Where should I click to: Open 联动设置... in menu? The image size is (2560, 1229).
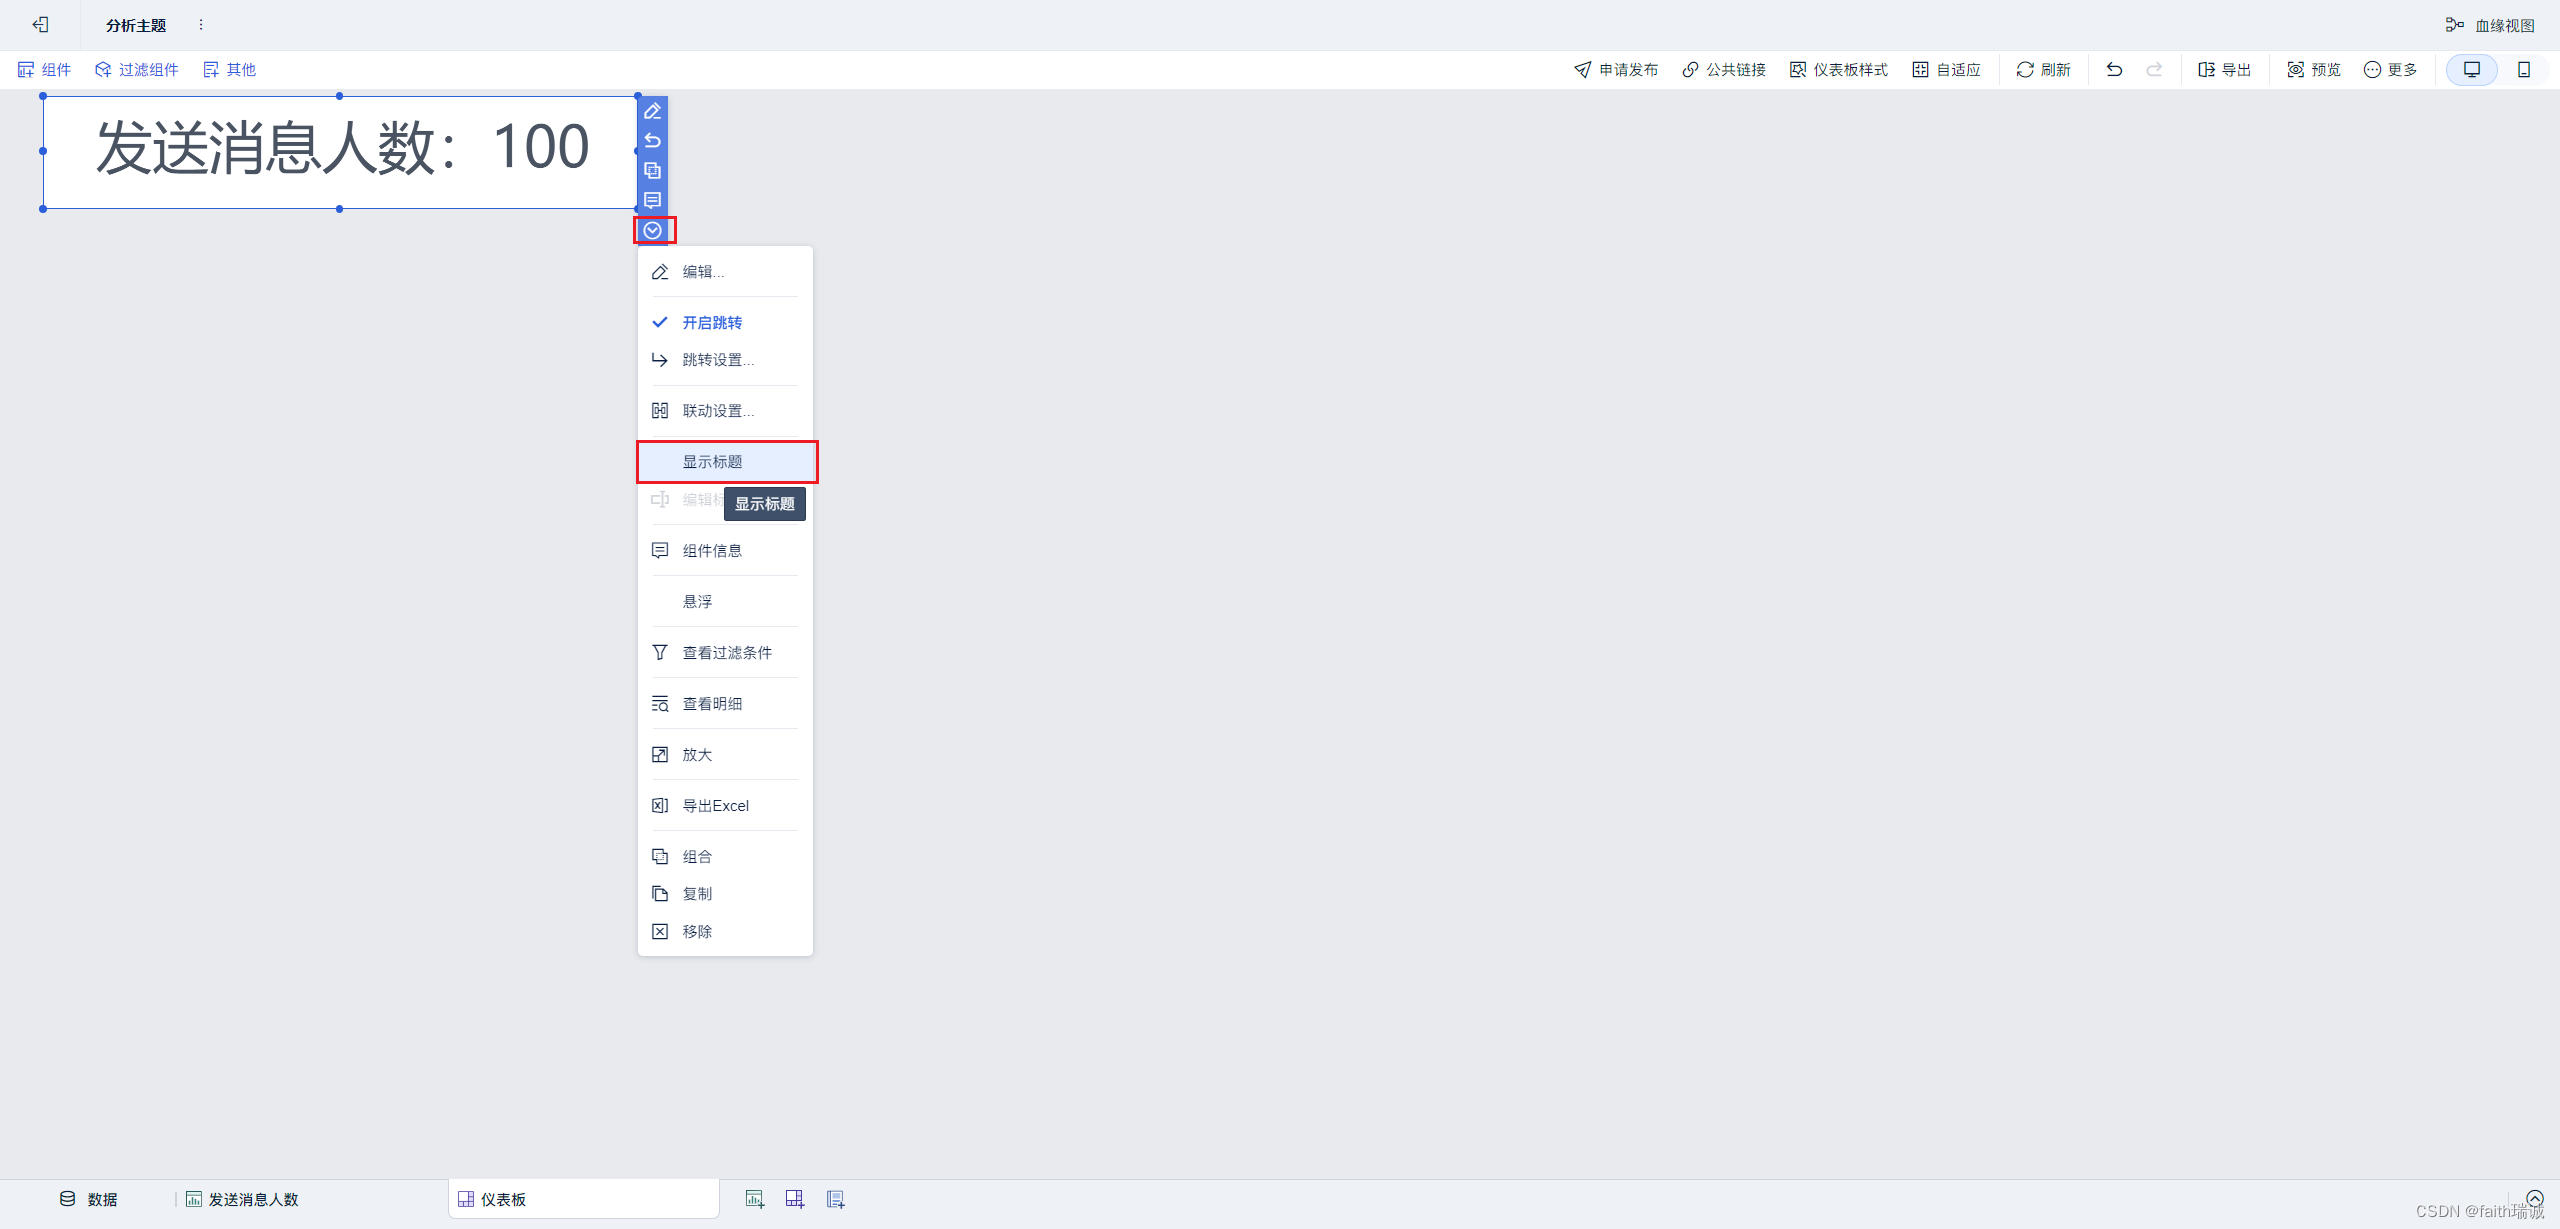pos(725,411)
